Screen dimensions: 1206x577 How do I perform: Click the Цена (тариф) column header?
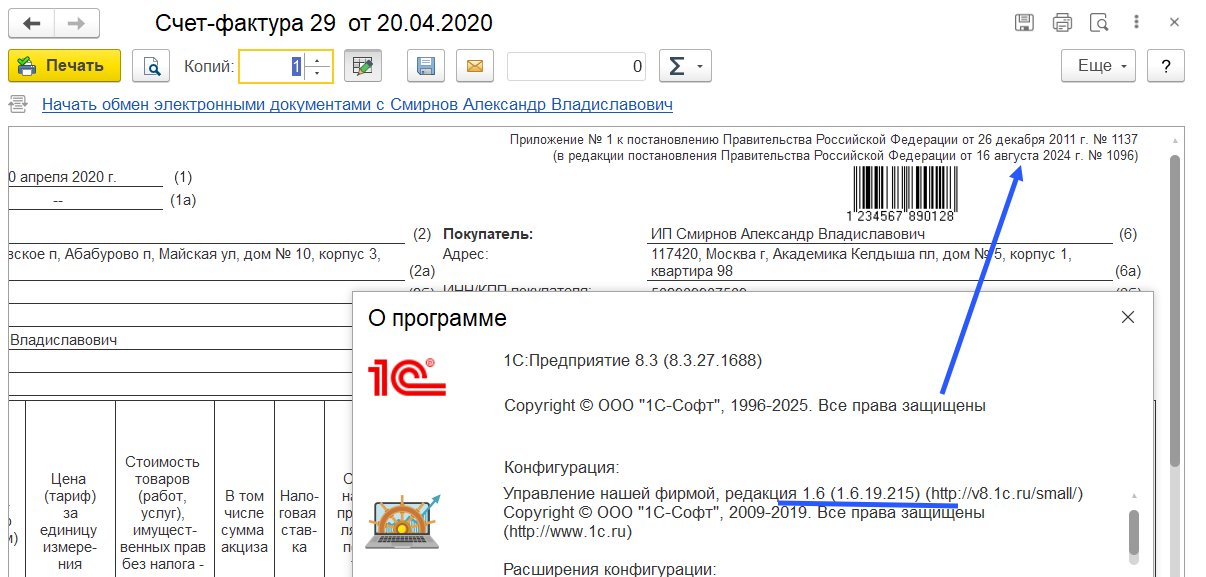pyautogui.click(x=70, y=521)
